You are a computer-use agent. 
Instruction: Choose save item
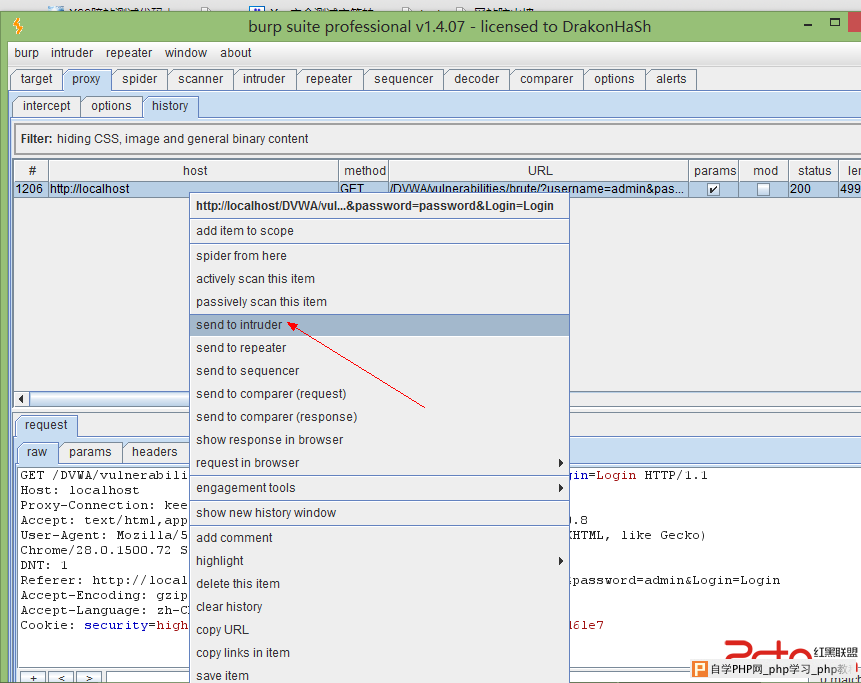pos(379,675)
